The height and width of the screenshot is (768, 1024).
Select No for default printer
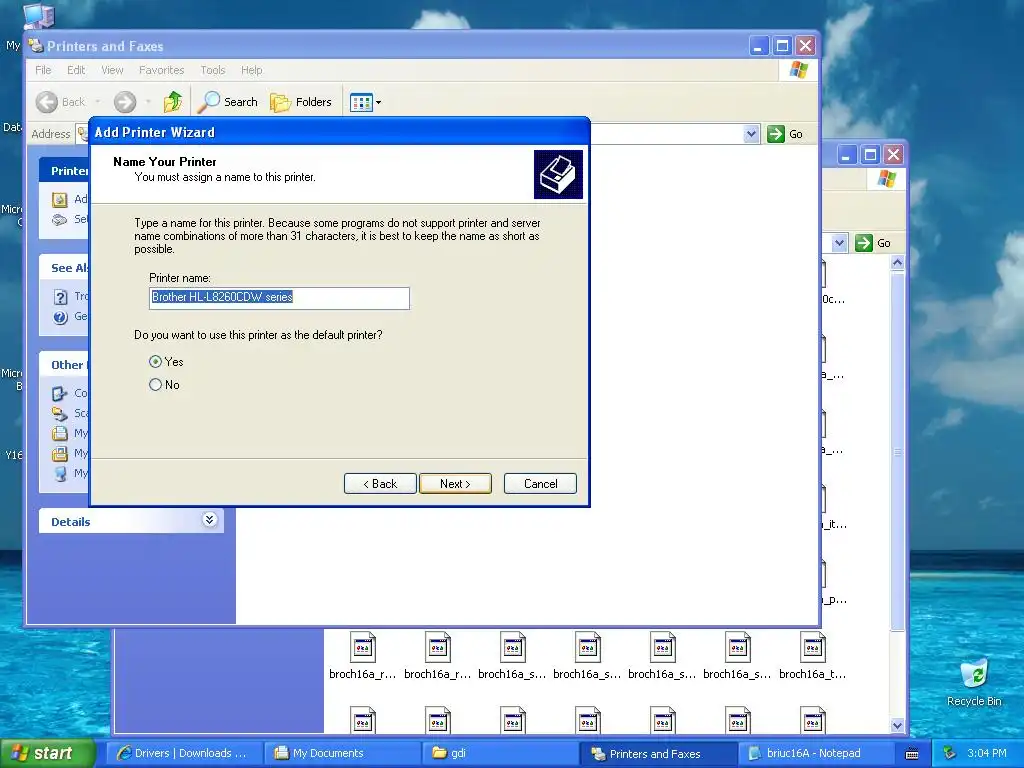[155, 385]
